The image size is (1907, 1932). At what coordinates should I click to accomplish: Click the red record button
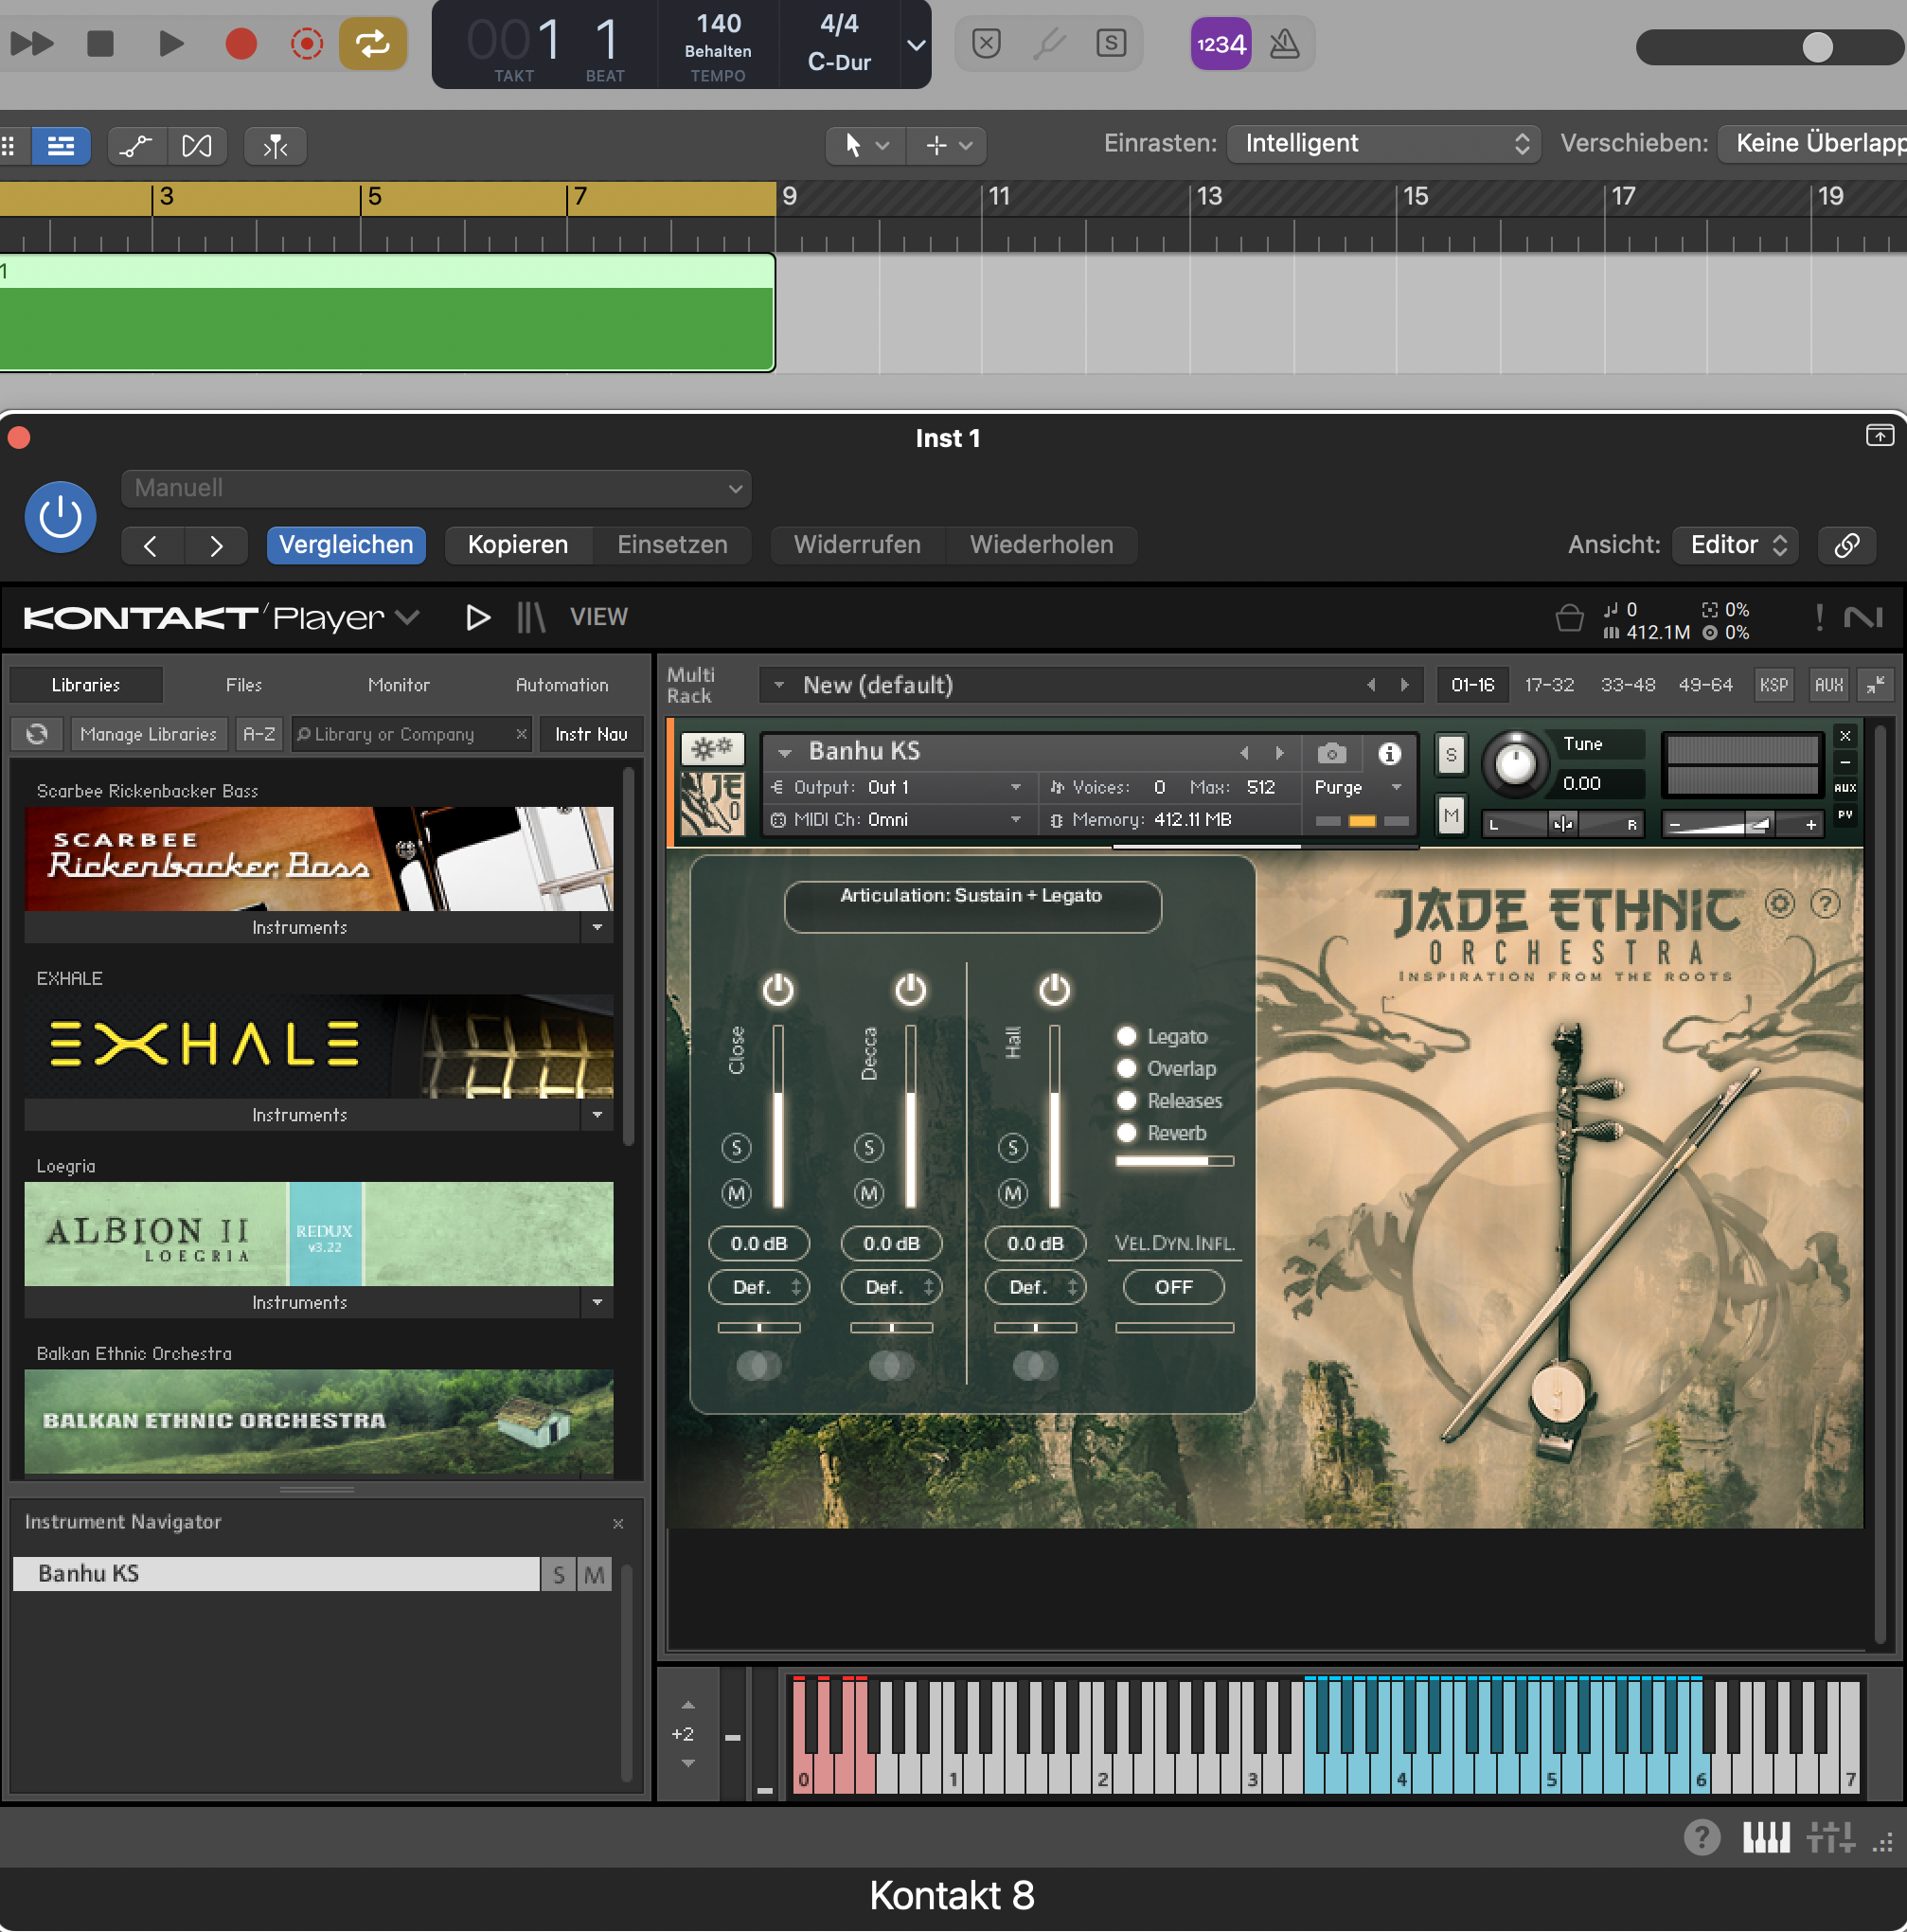point(241,44)
